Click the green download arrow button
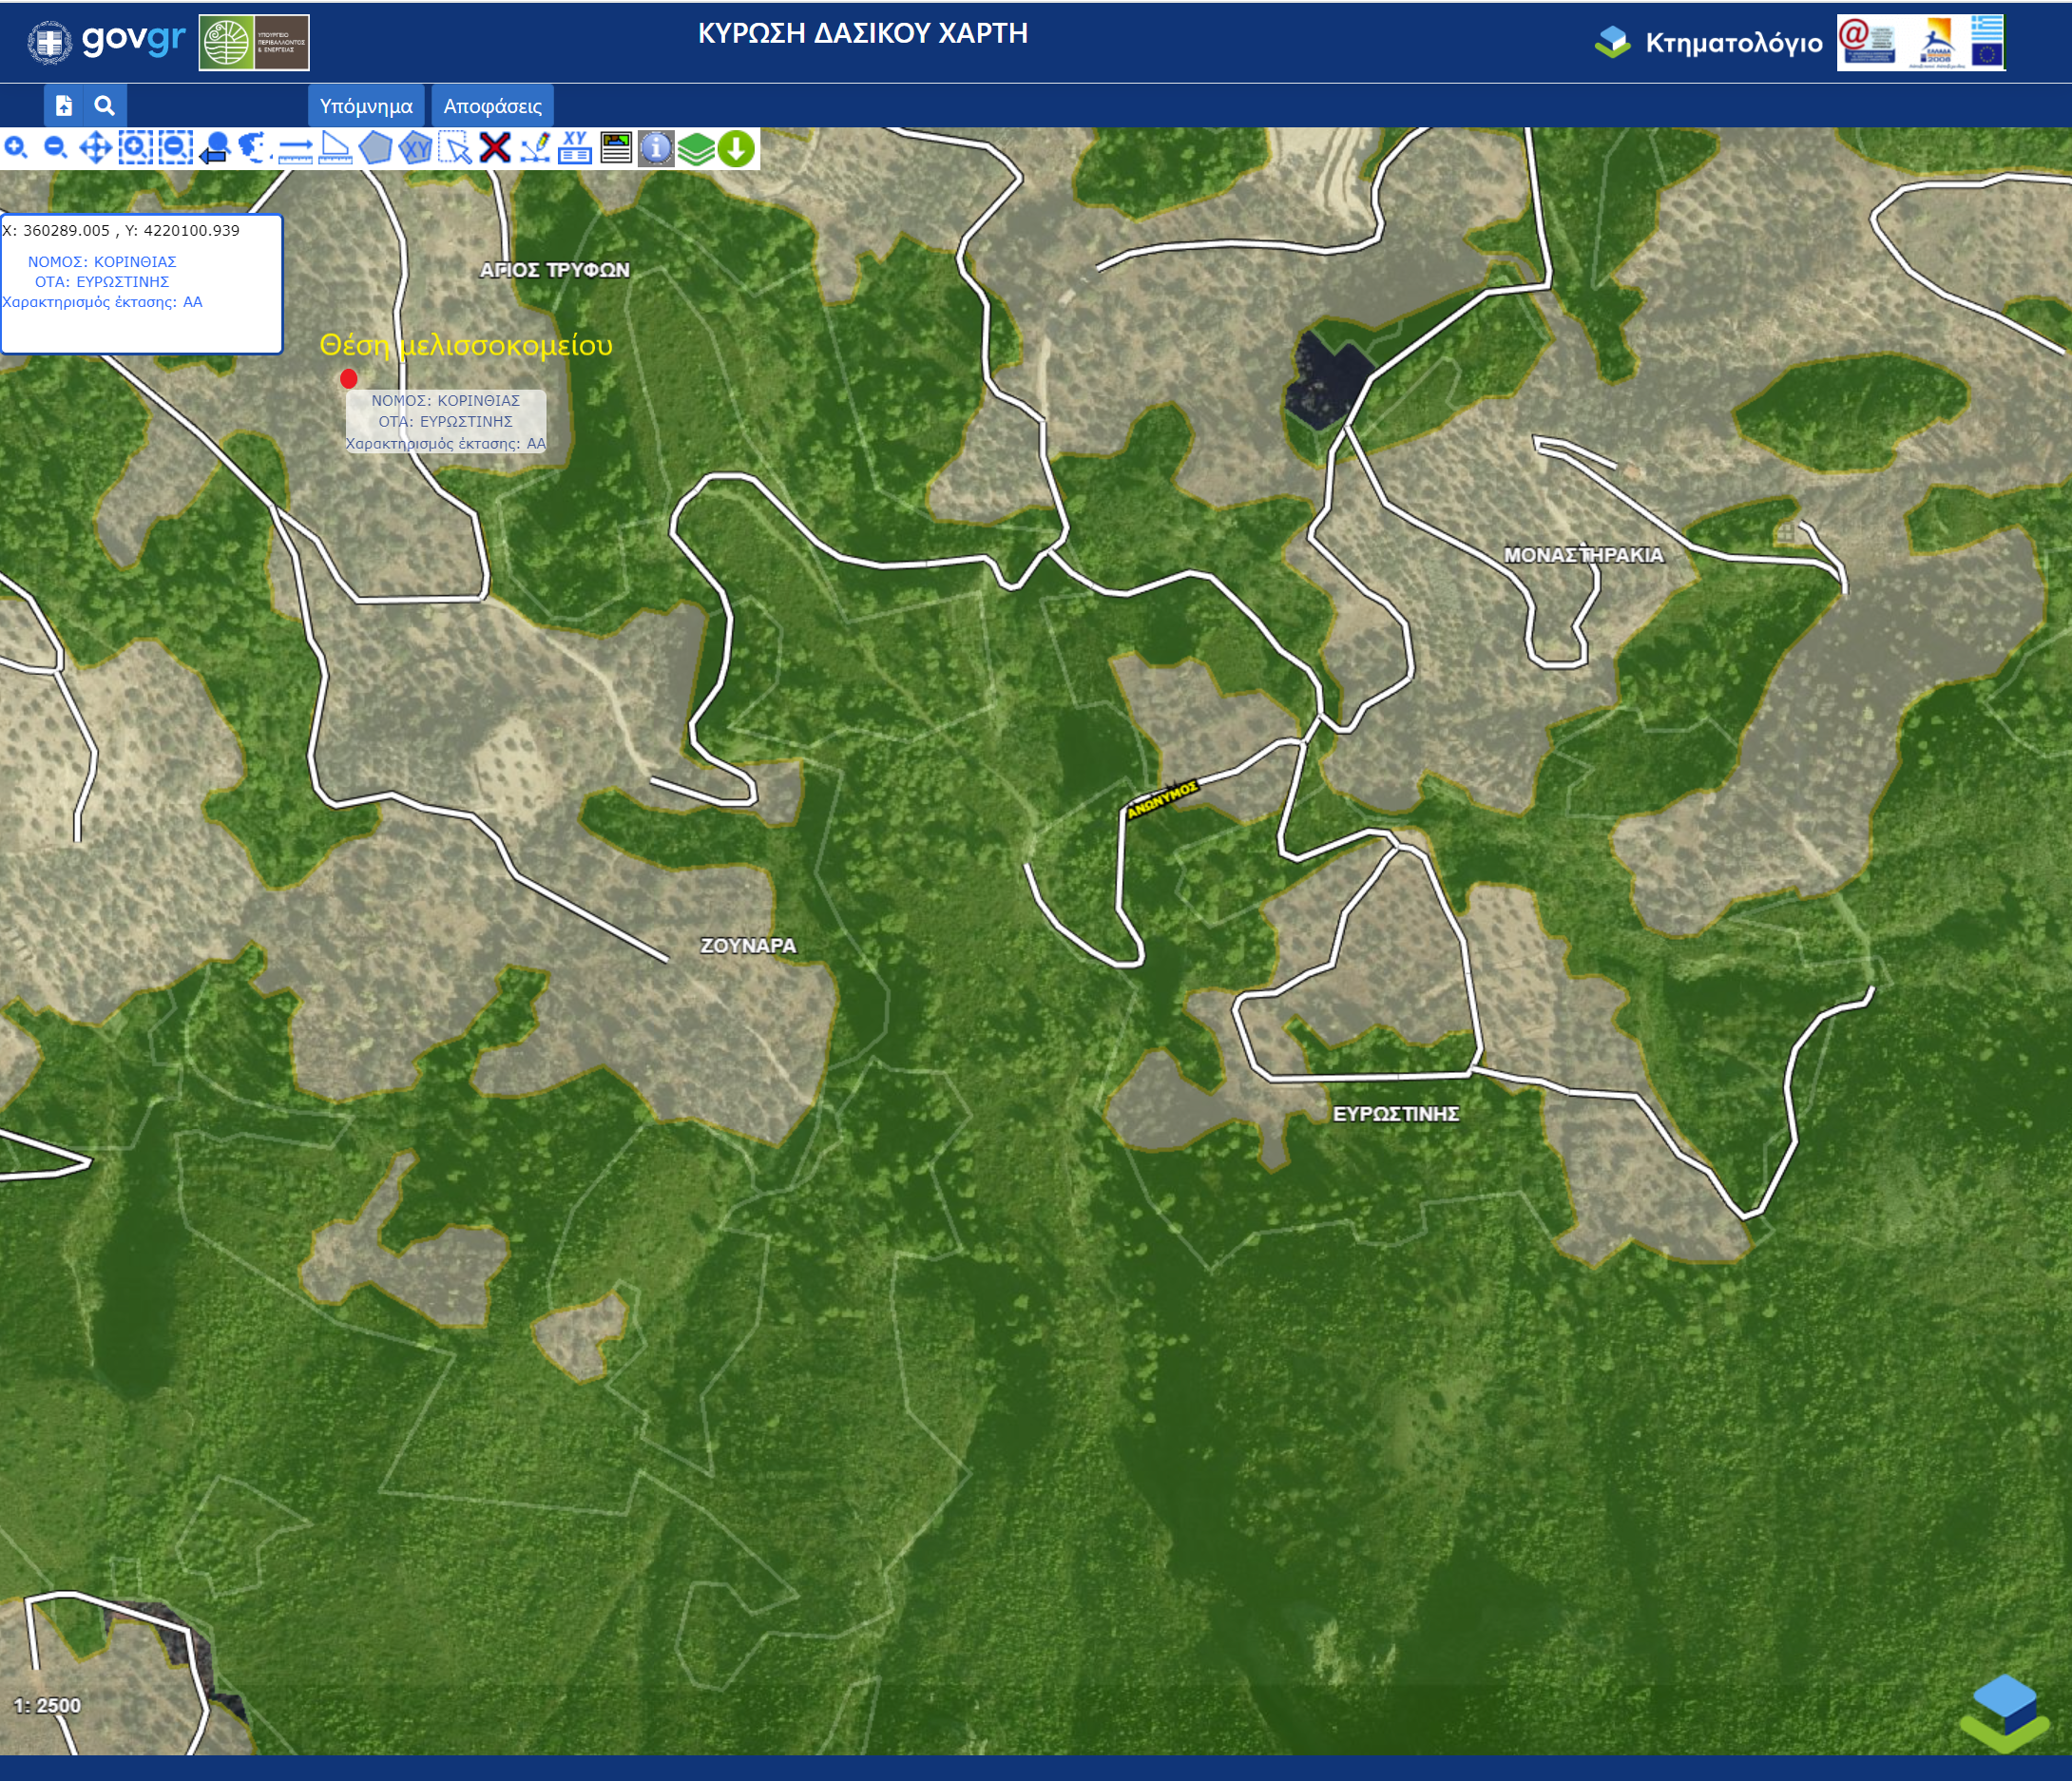The height and width of the screenshot is (1781, 2072). [x=736, y=148]
